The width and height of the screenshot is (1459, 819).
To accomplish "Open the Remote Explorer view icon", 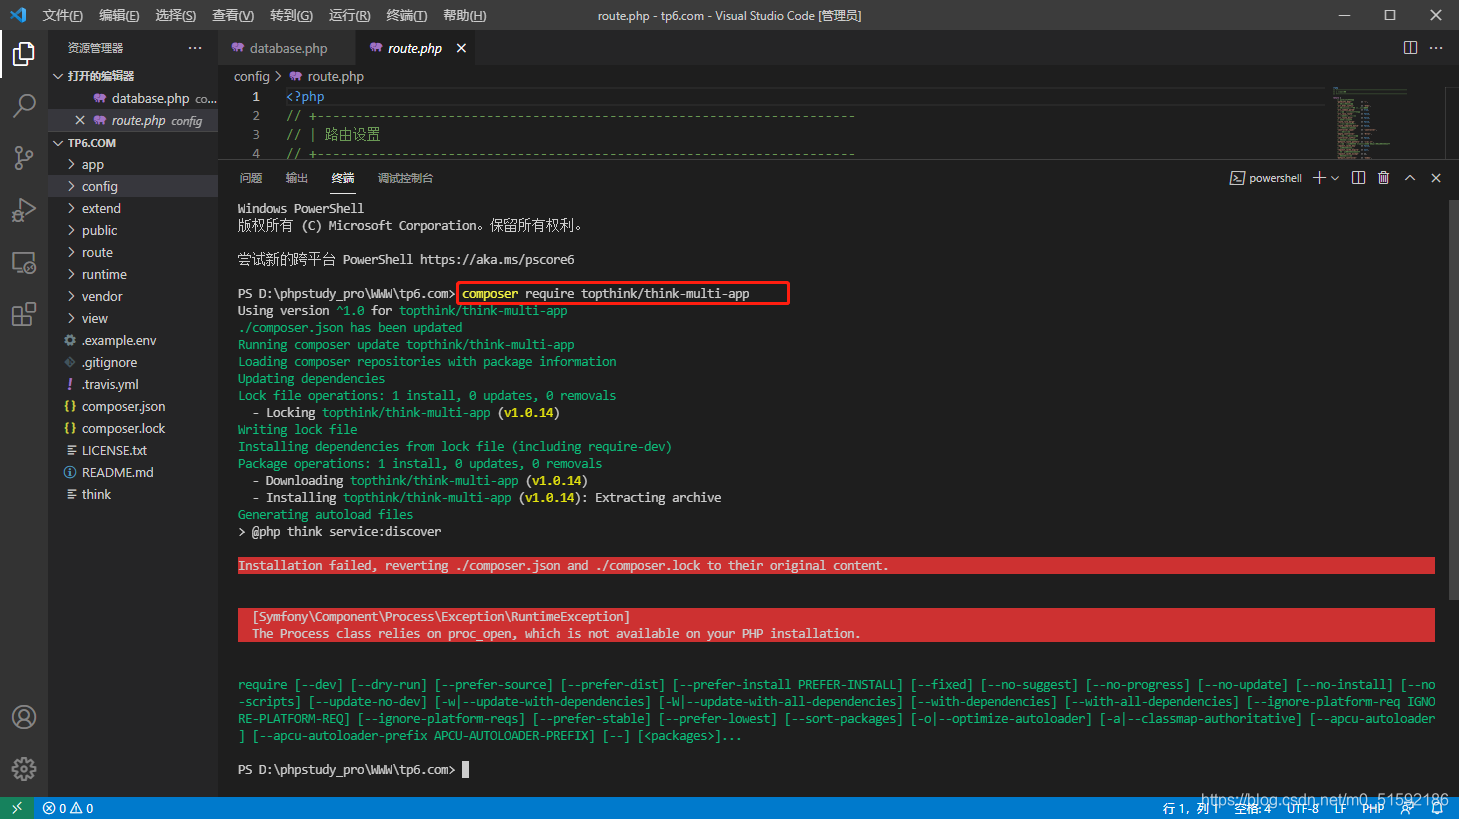I will point(24,262).
